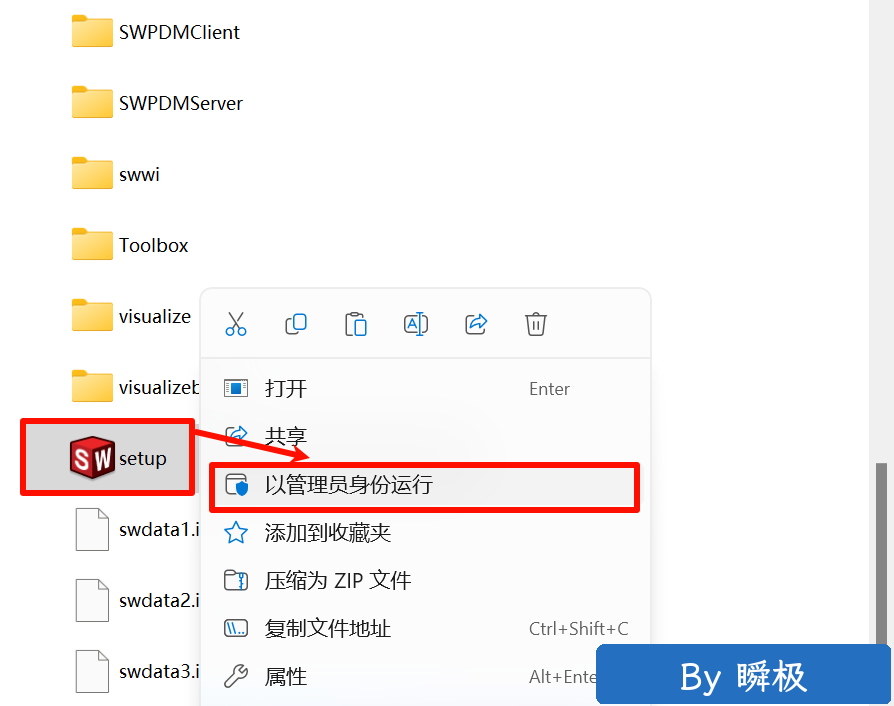
Task: Click the Cut scissors icon
Action: (235, 324)
